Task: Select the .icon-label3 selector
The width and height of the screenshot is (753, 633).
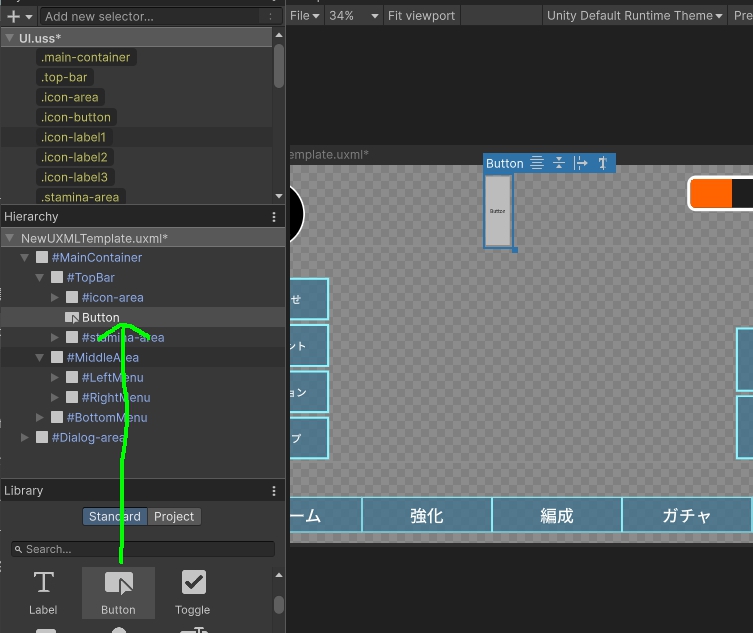Action: pos(74,177)
